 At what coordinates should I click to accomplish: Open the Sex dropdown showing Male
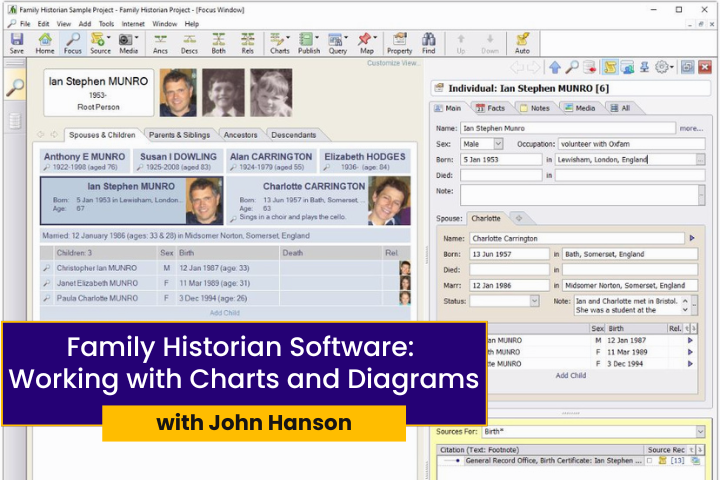pos(498,144)
